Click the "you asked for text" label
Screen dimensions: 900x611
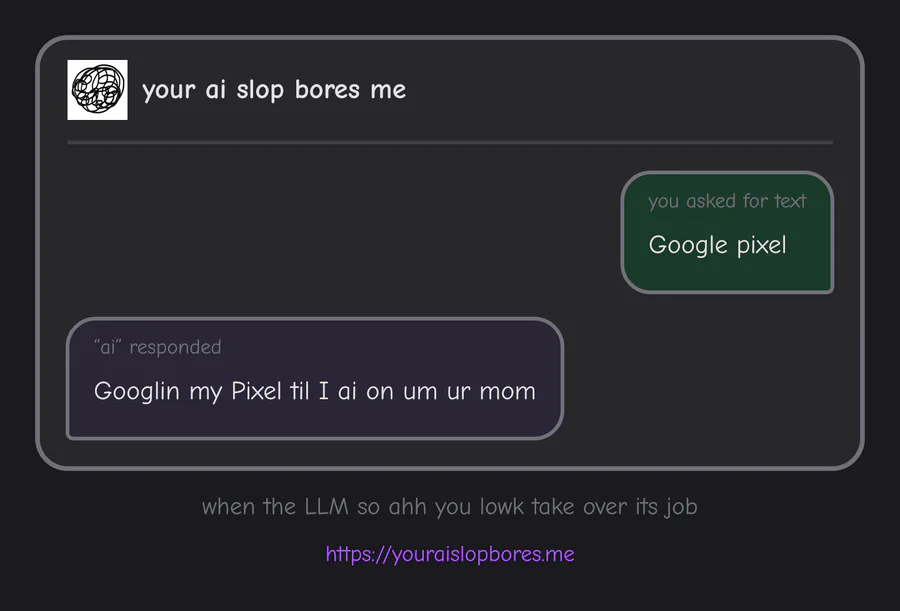point(727,201)
